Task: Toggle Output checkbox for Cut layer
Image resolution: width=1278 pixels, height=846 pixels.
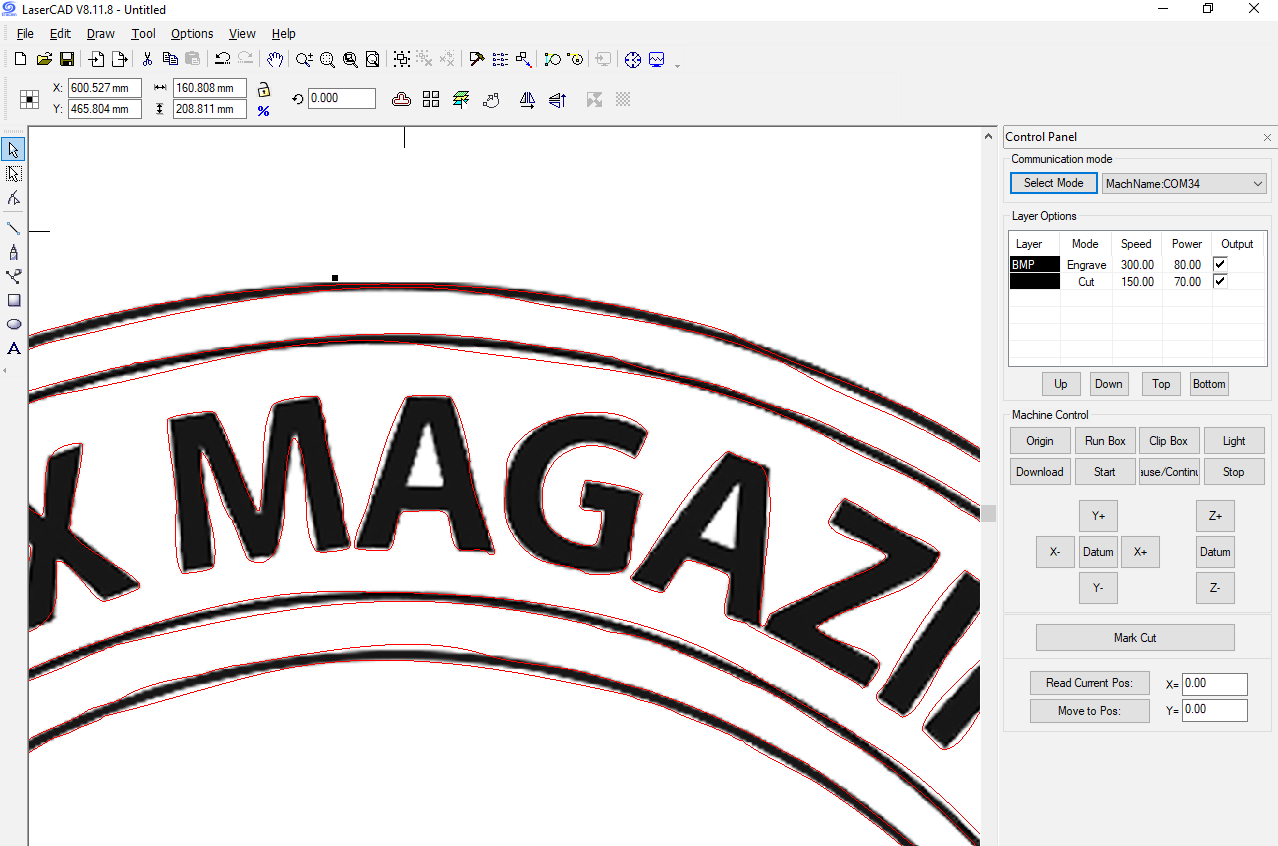Action: tap(1219, 282)
